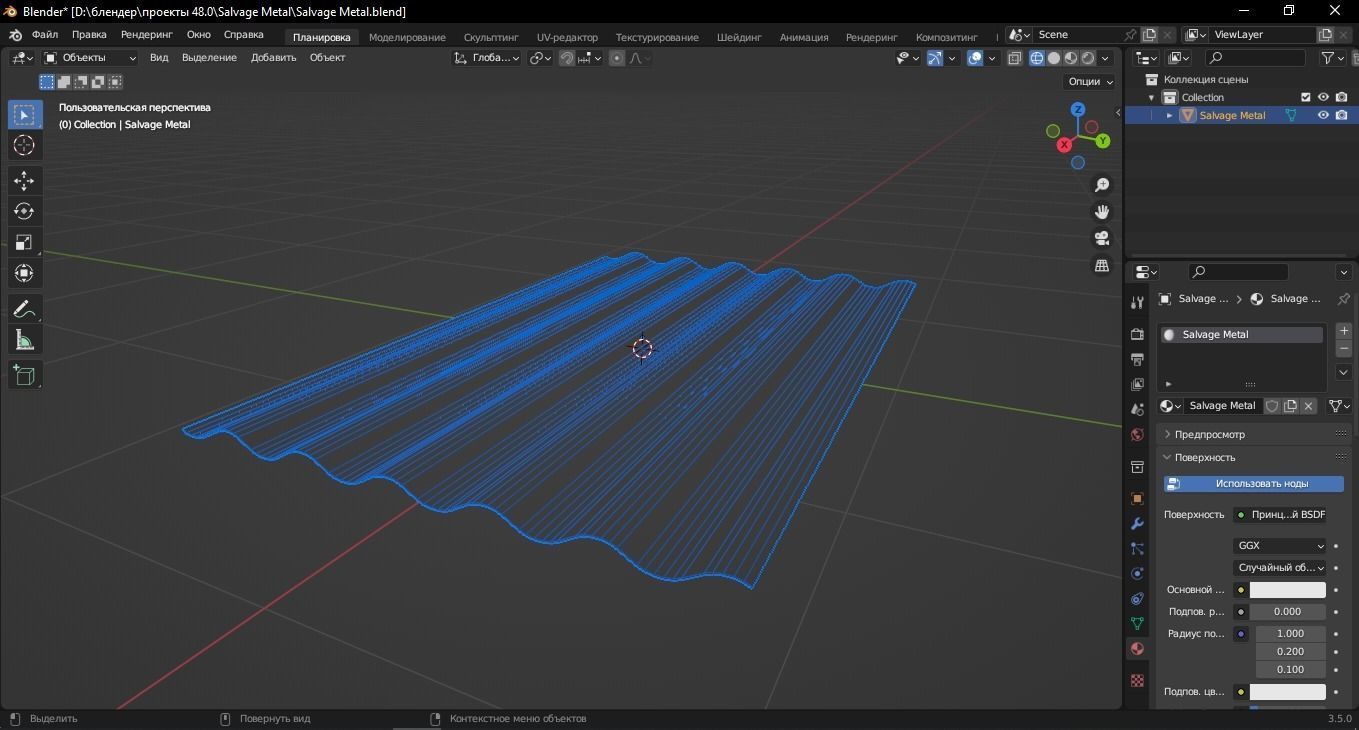1359x730 pixels.
Task: Open the View Layer properties tab
Action: pyautogui.click(x=1137, y=384)
